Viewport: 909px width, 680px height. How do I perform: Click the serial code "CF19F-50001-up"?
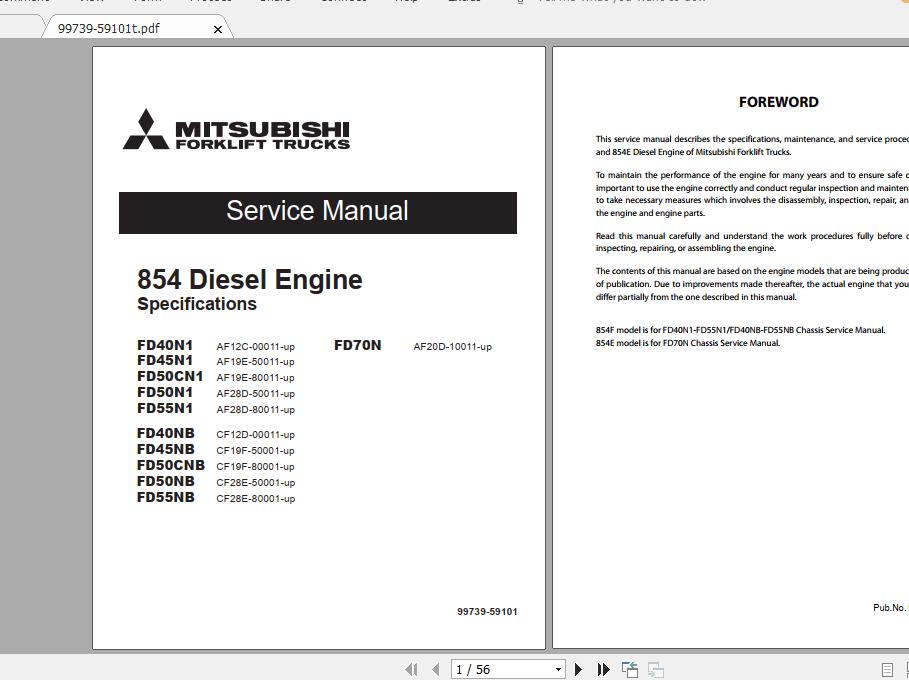click(256, 450)
